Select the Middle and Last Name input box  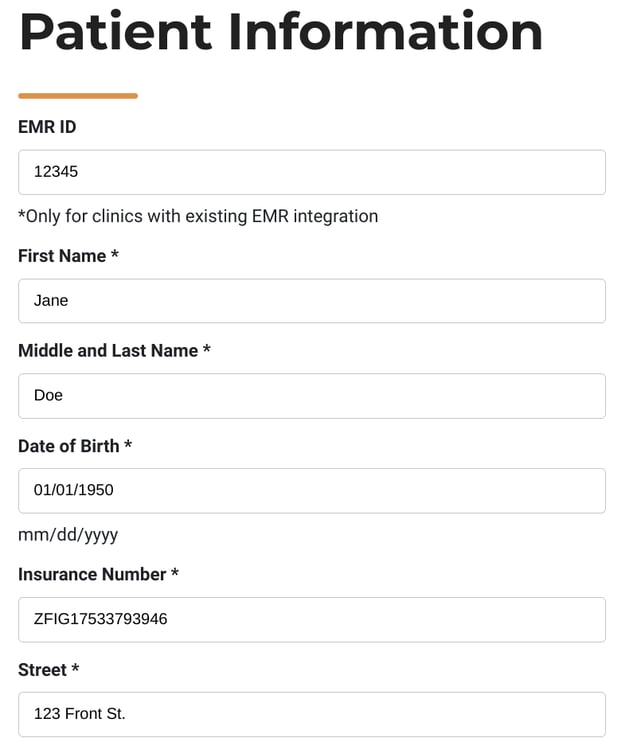tap(312, 396)
